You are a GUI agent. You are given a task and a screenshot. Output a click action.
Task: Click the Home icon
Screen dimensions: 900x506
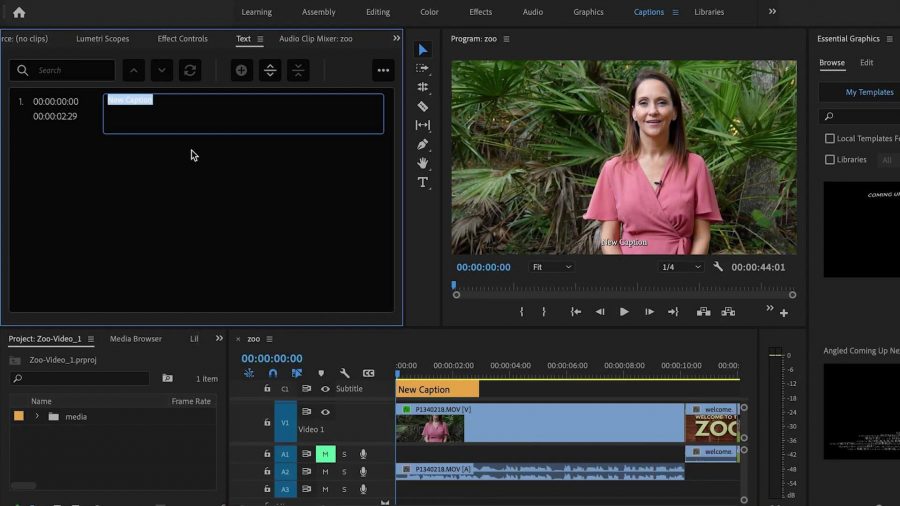tap(19, 12)
